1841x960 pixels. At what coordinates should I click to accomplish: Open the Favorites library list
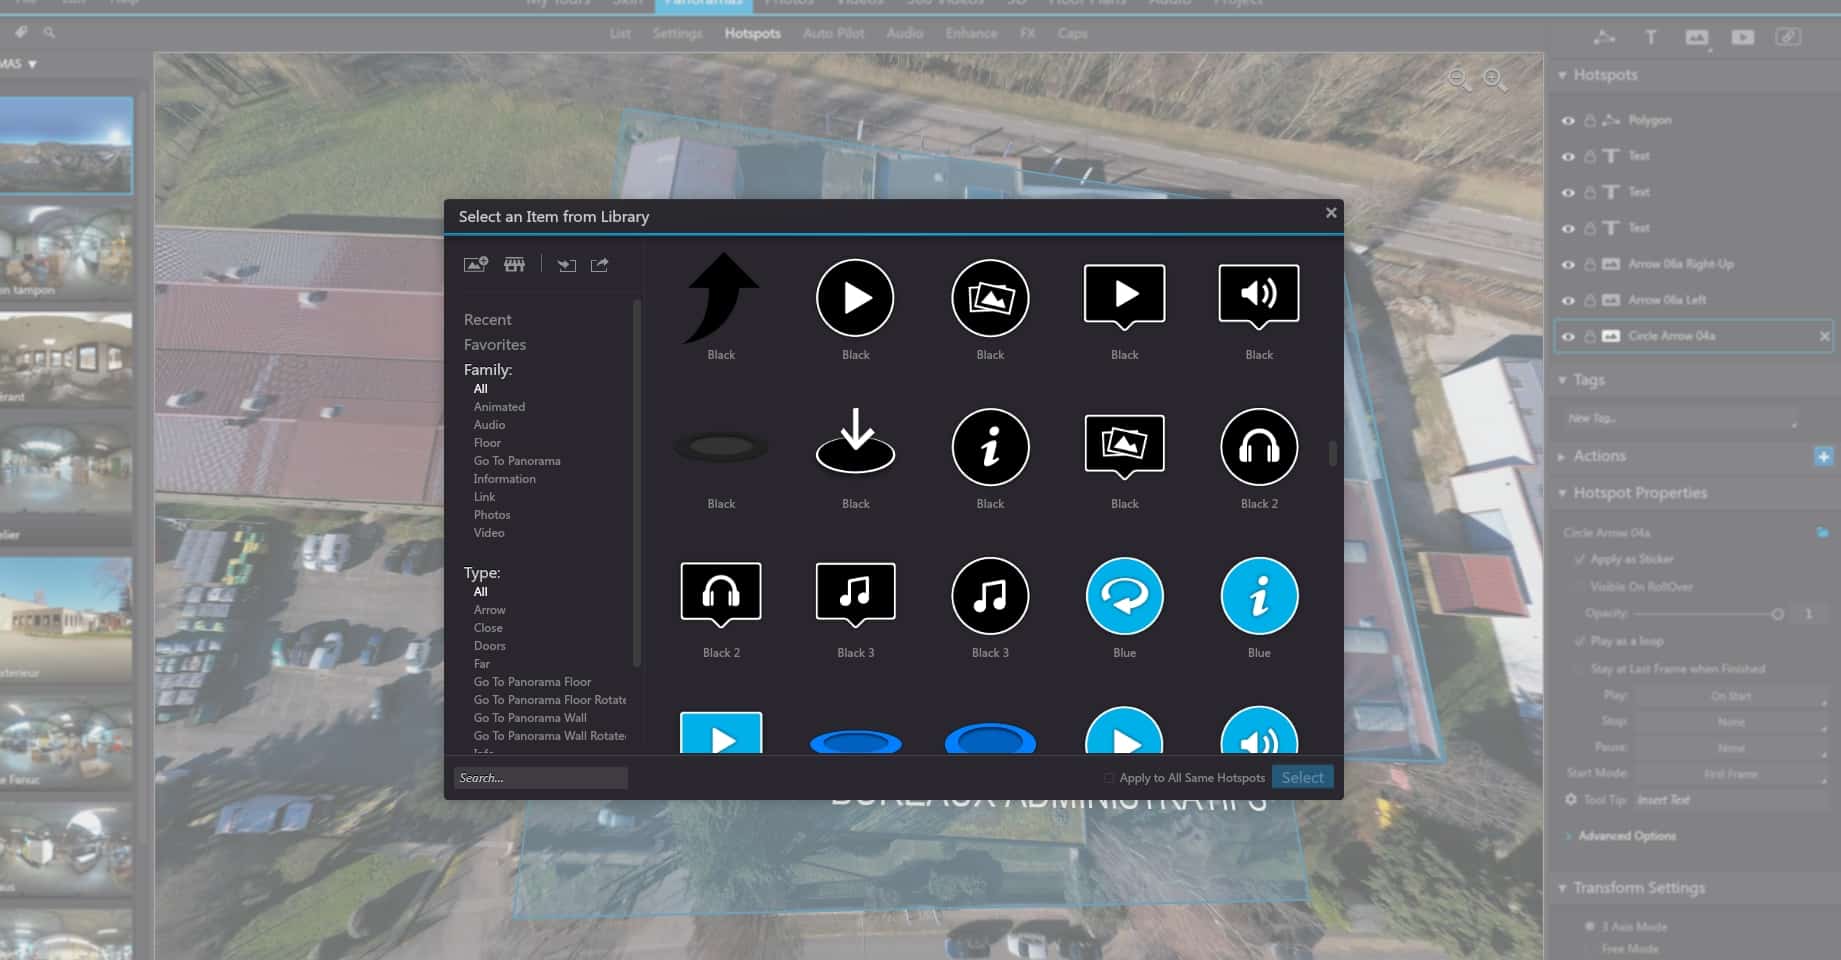[494, 344]
